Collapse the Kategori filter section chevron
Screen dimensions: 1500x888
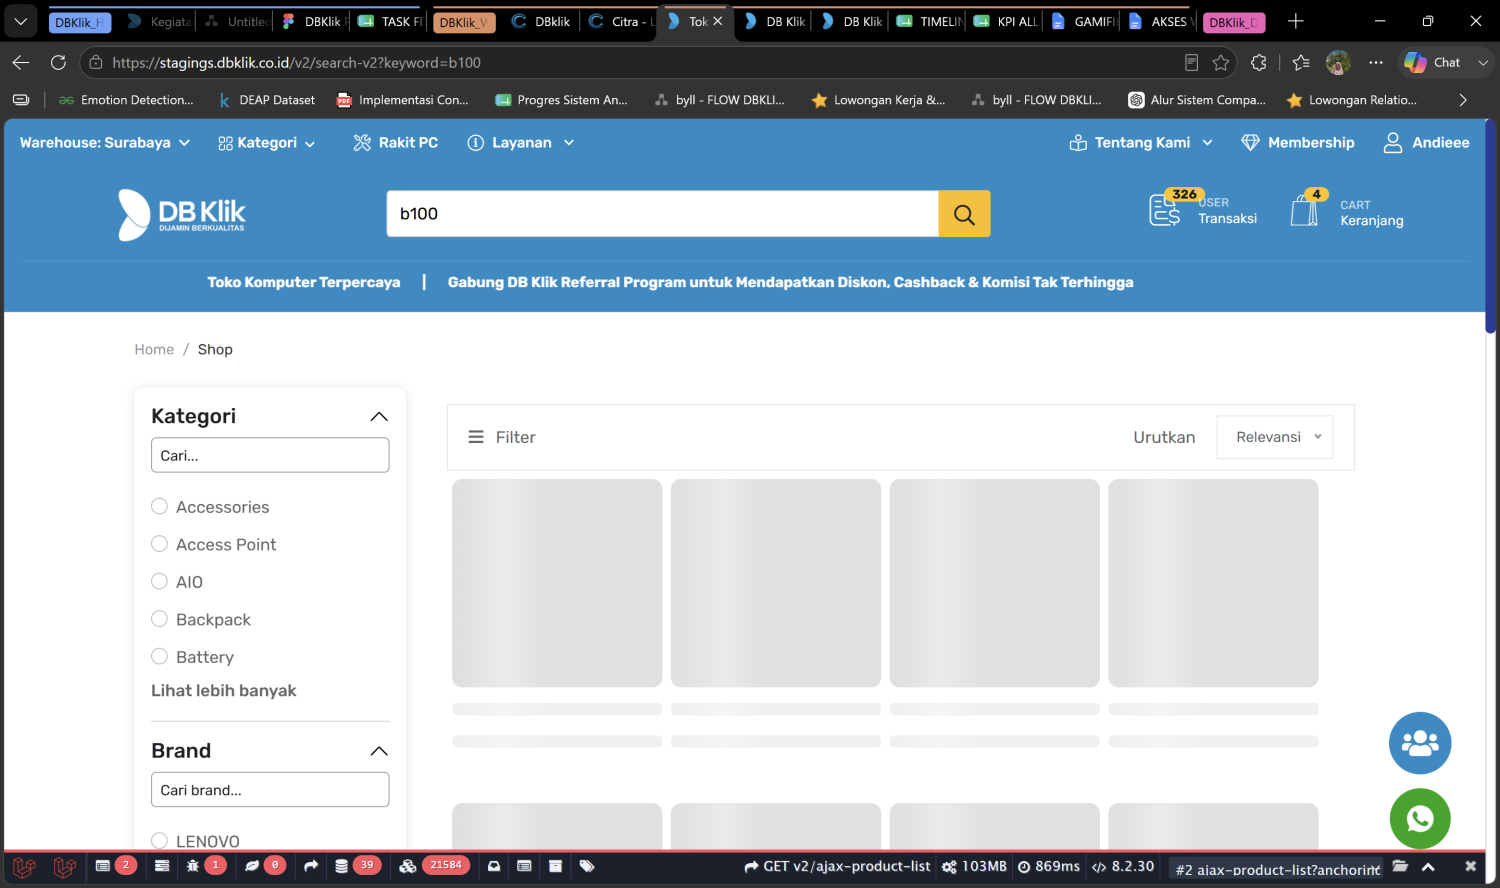(379, 416)
